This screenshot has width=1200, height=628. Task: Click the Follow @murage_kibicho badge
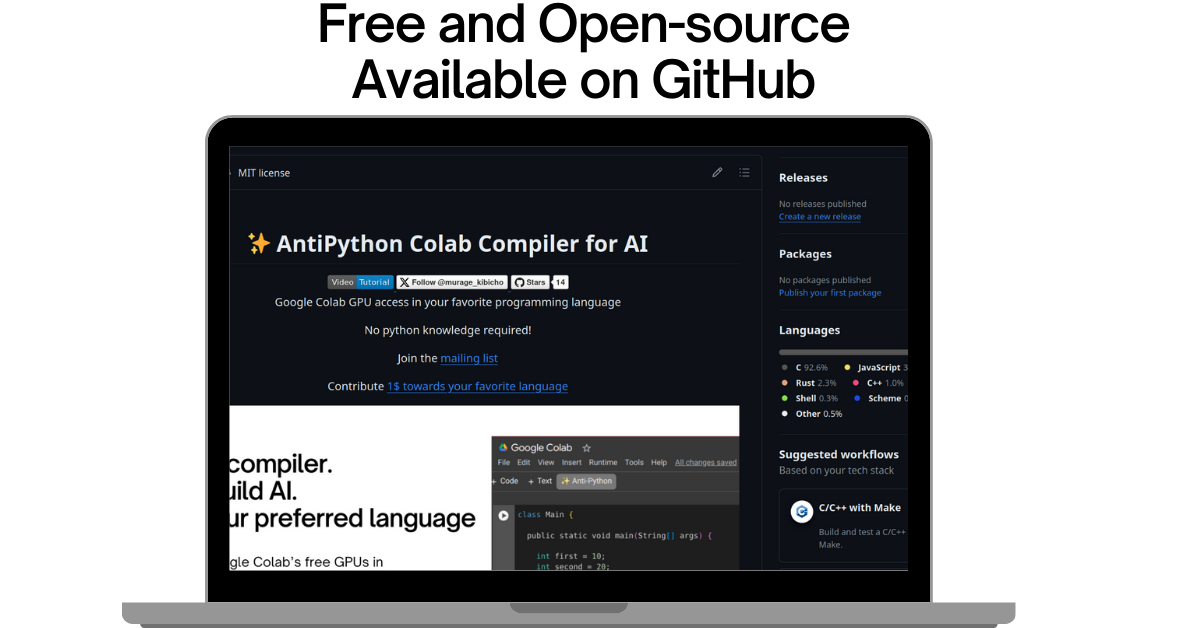coord(452,282)
